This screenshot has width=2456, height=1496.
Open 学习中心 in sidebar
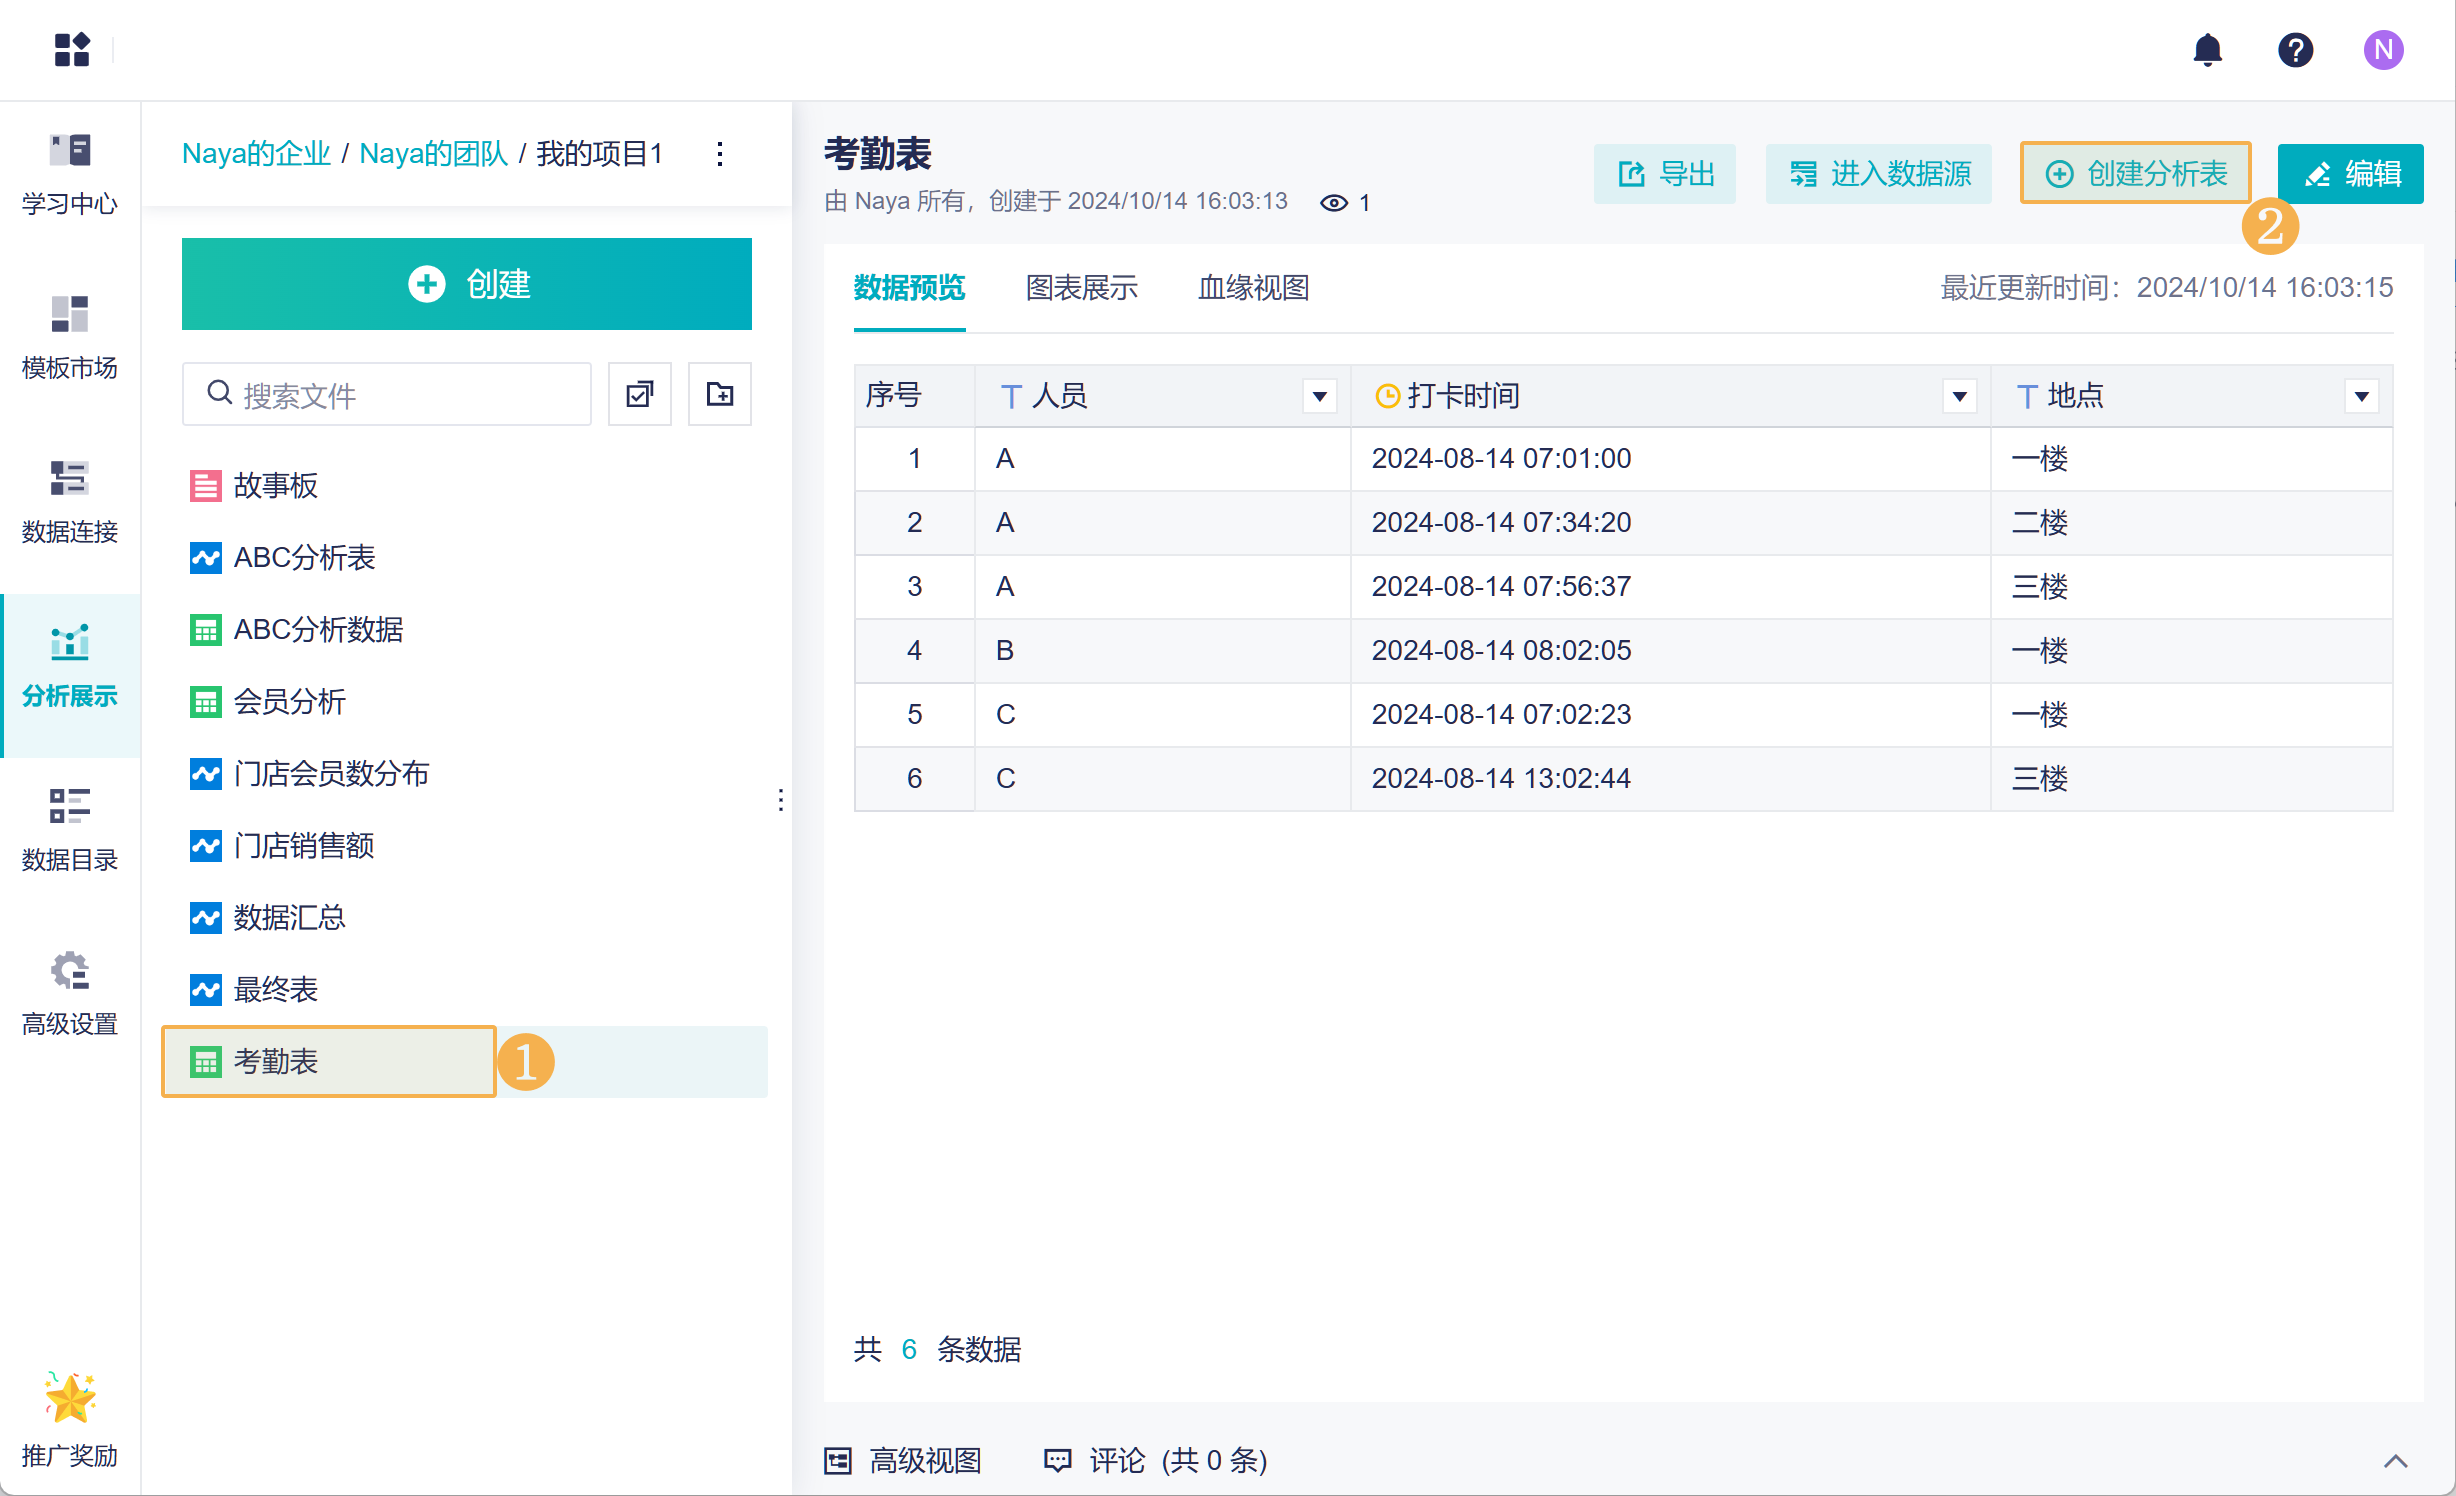[70, 174]
